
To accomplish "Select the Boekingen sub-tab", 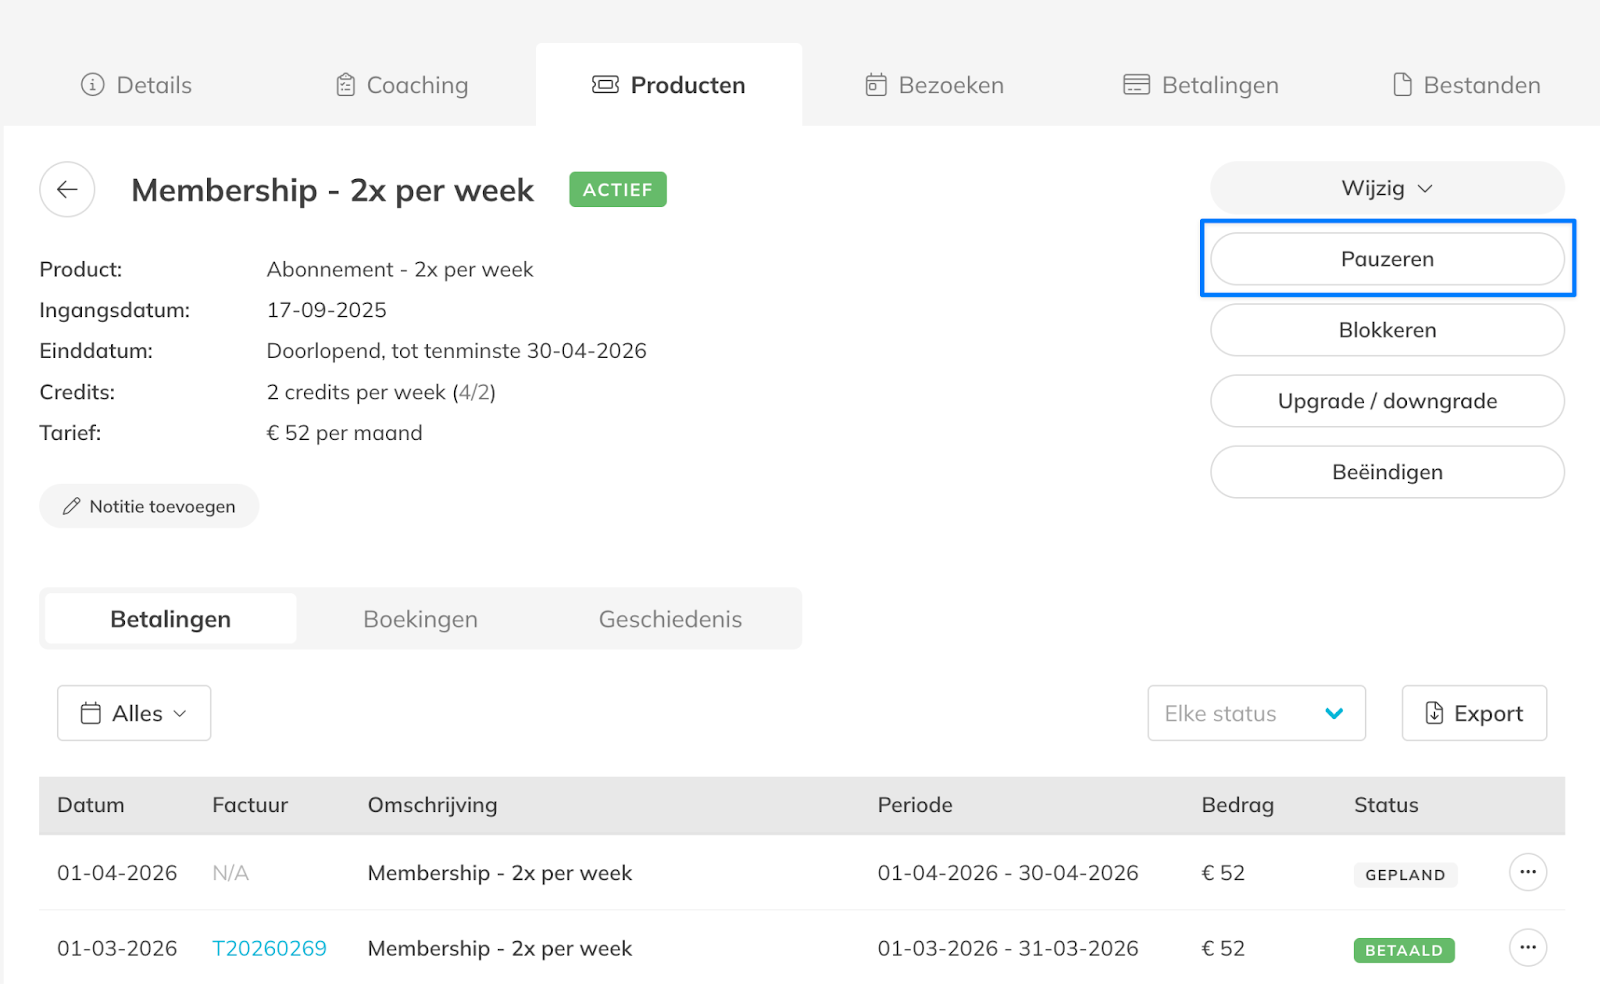I will (420, 619).
